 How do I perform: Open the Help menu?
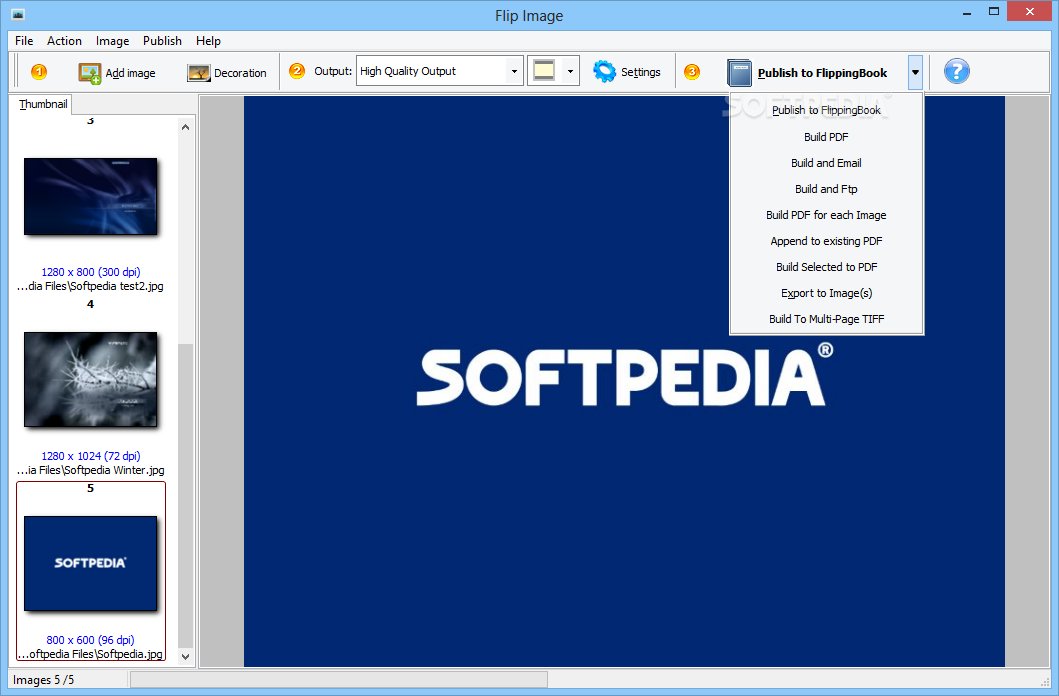coord(208,41)
